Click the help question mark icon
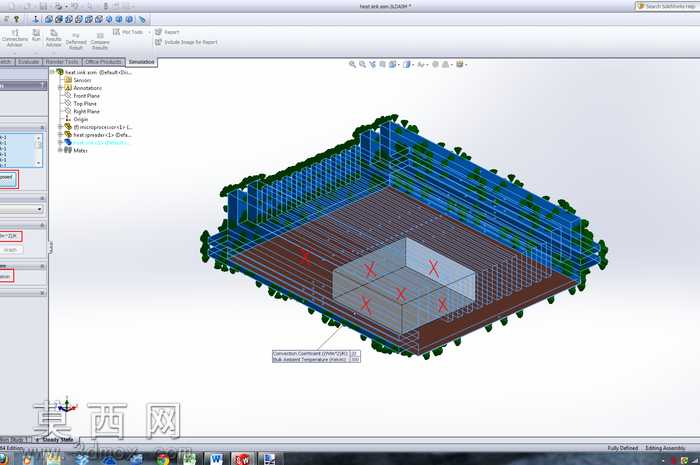This screenshot has height=465, width=700. (17, 19)
